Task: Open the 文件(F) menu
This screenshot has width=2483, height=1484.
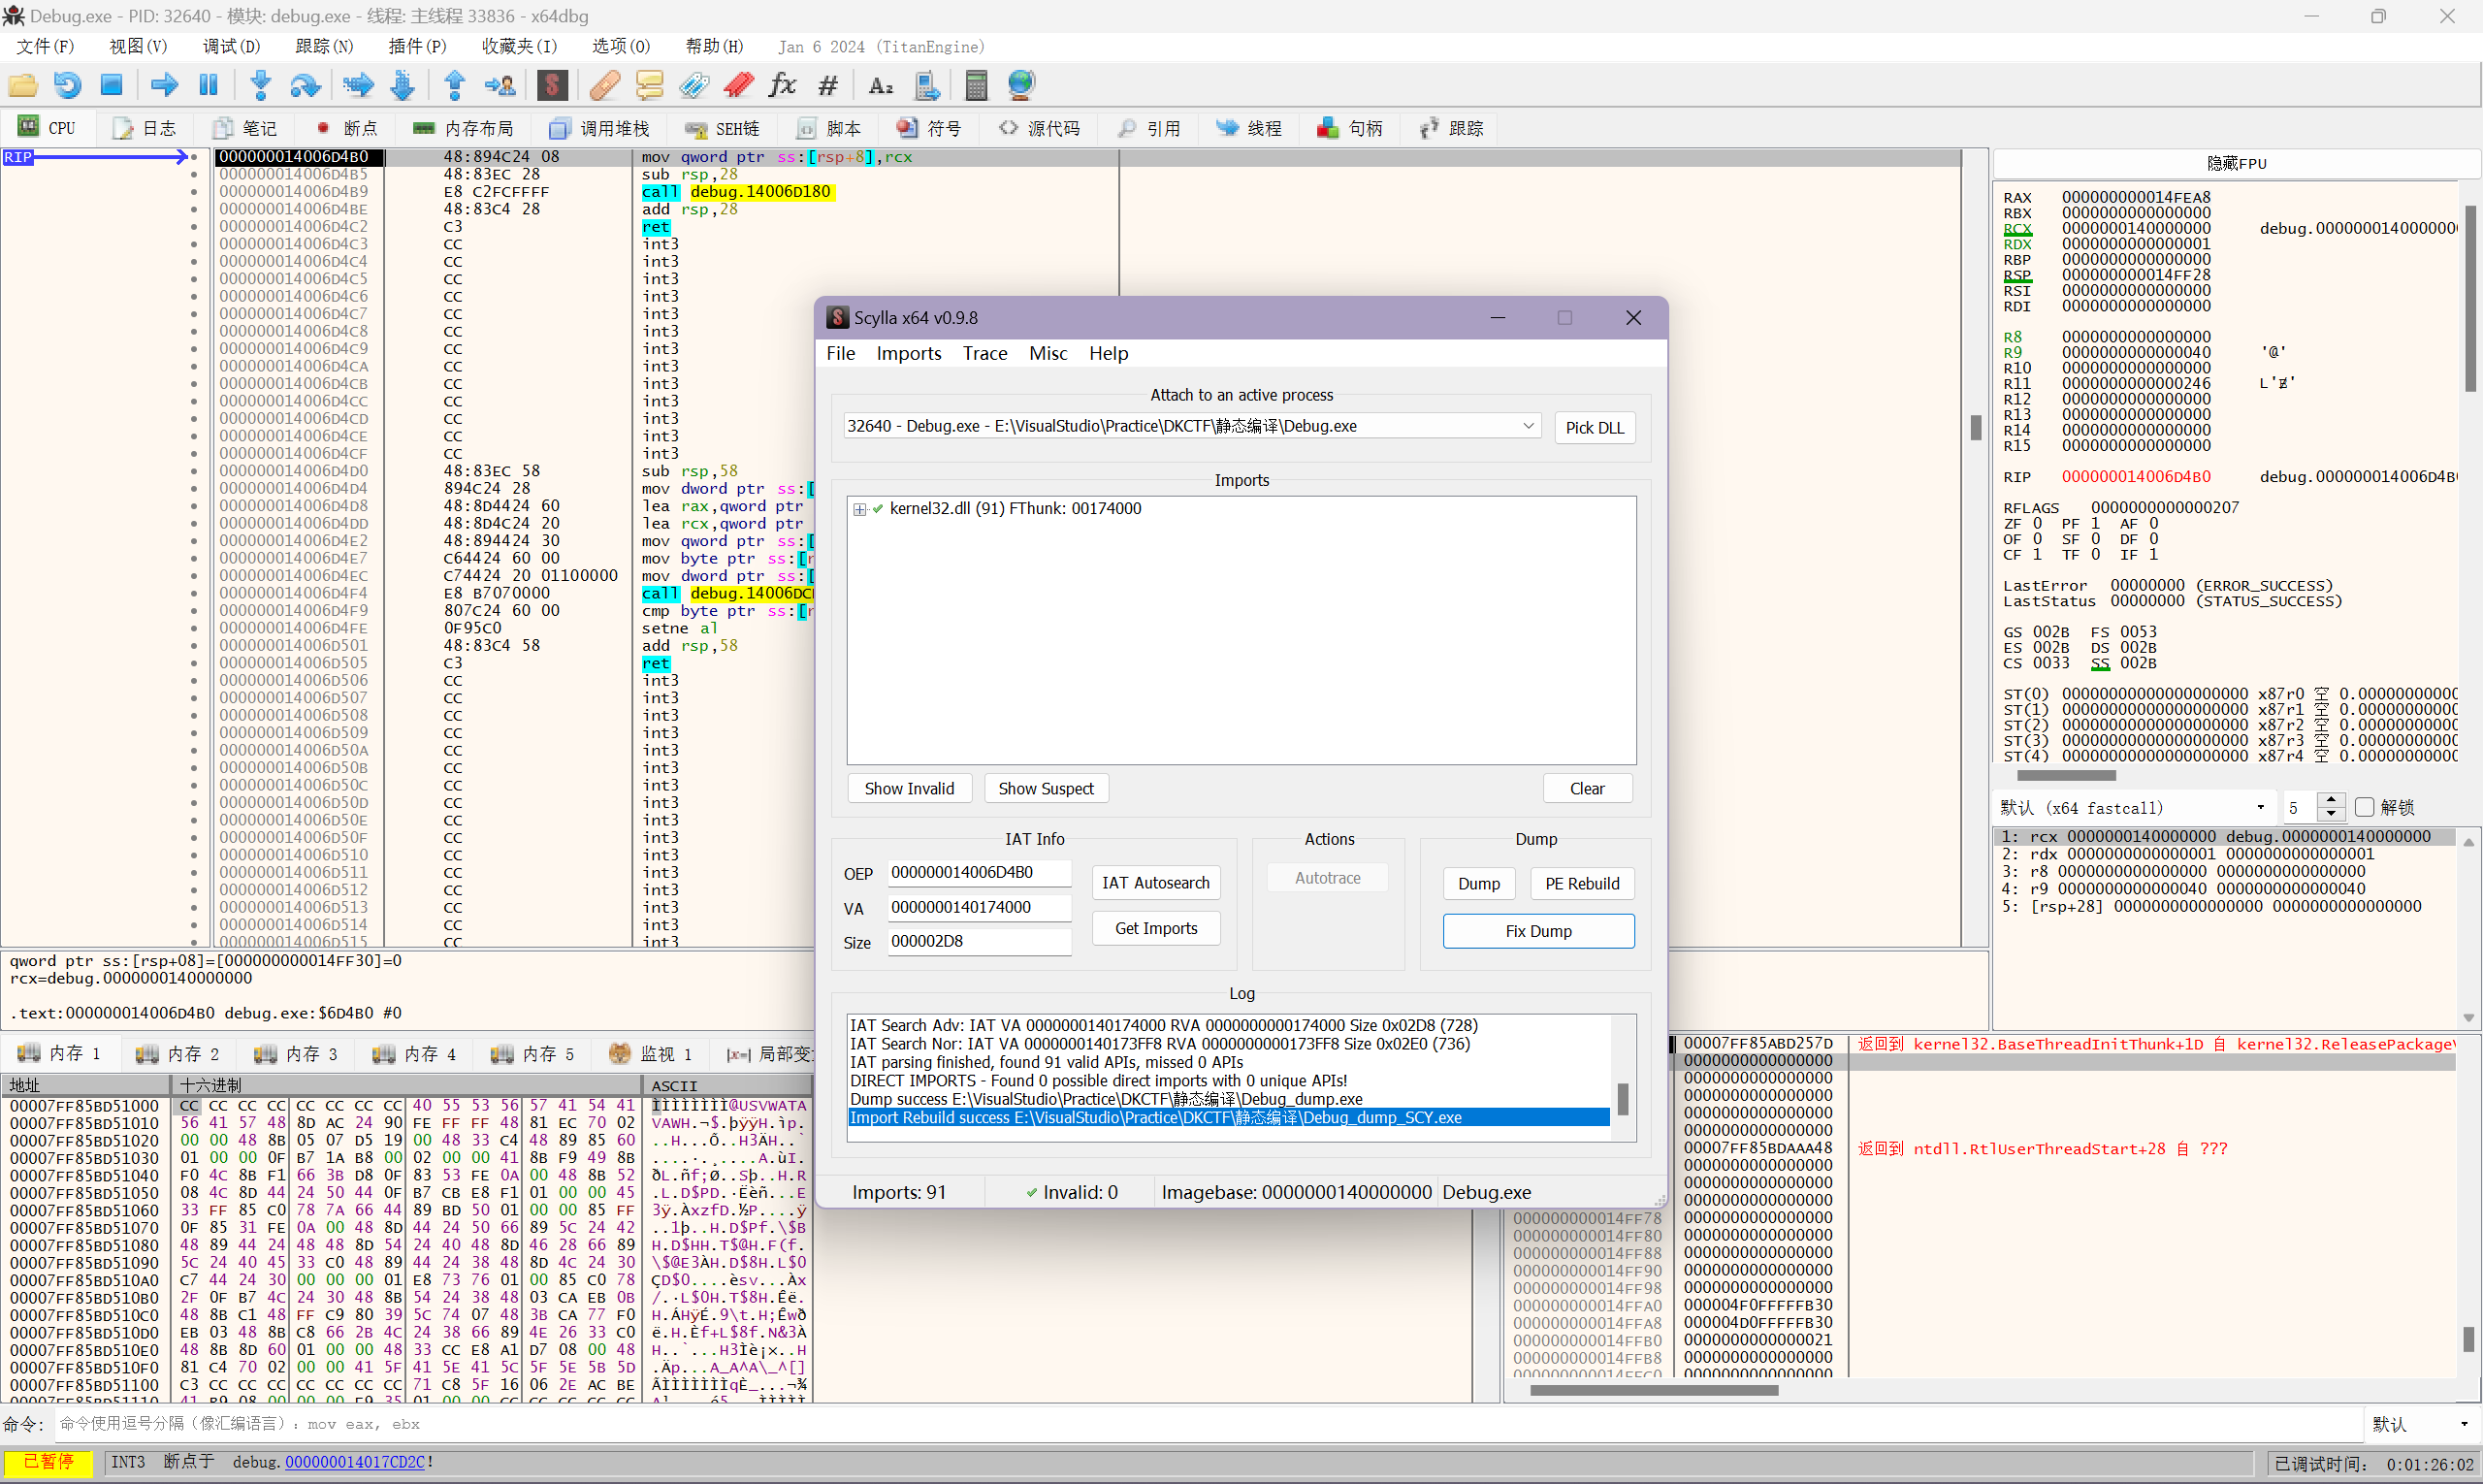Action: 45,46
